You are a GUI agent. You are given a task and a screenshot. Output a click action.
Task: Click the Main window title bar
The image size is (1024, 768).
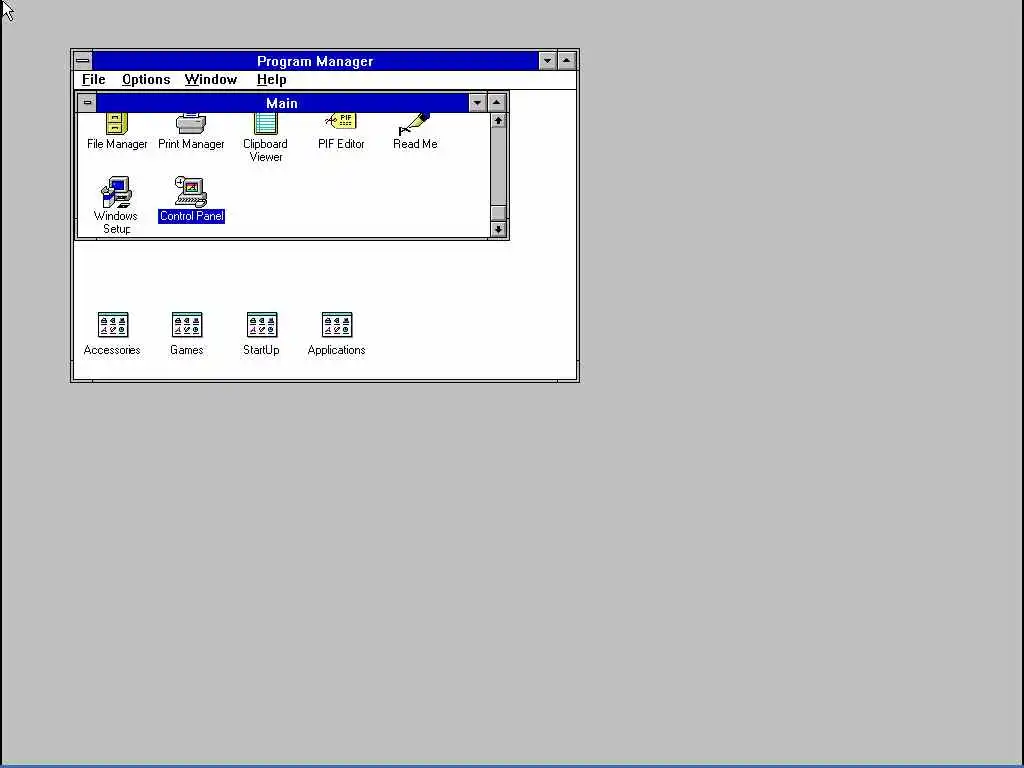[x=282, y=103]
